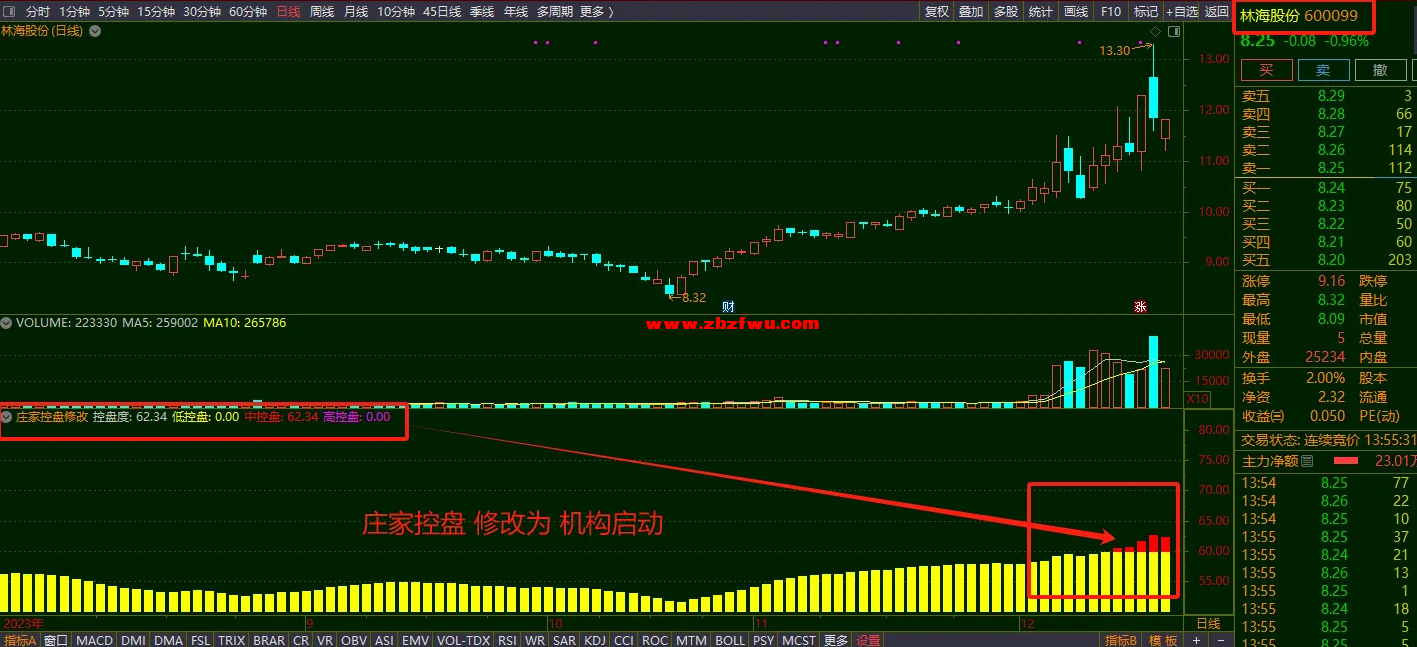Expand the dropdown arrow next to 林海股份 (日线)
1417x647 pixels.
[x=95, y=31]
